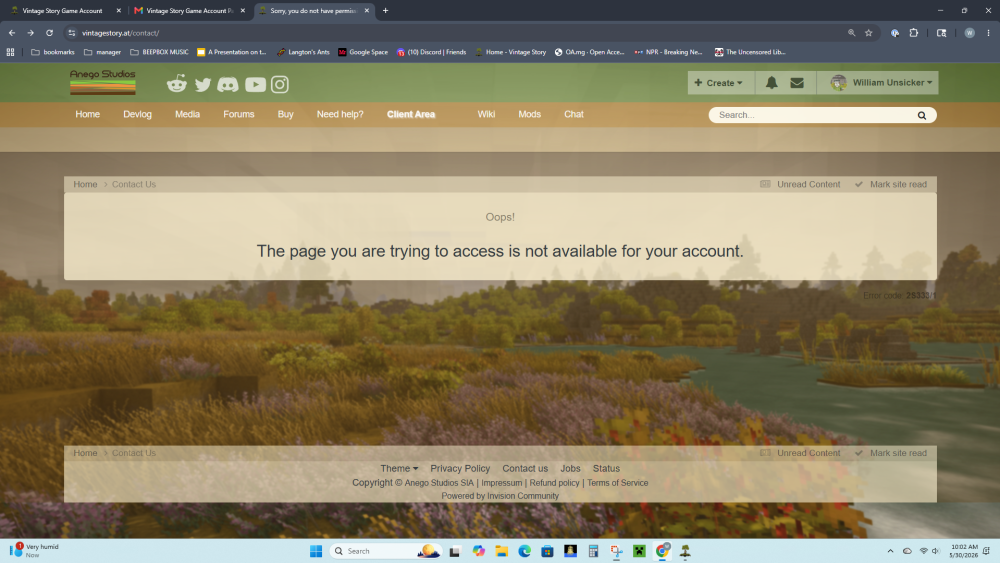The height and width of the screenshot is (563, 1000).
Task: Open Powered by Invision Community link
Action: (500, 495)
